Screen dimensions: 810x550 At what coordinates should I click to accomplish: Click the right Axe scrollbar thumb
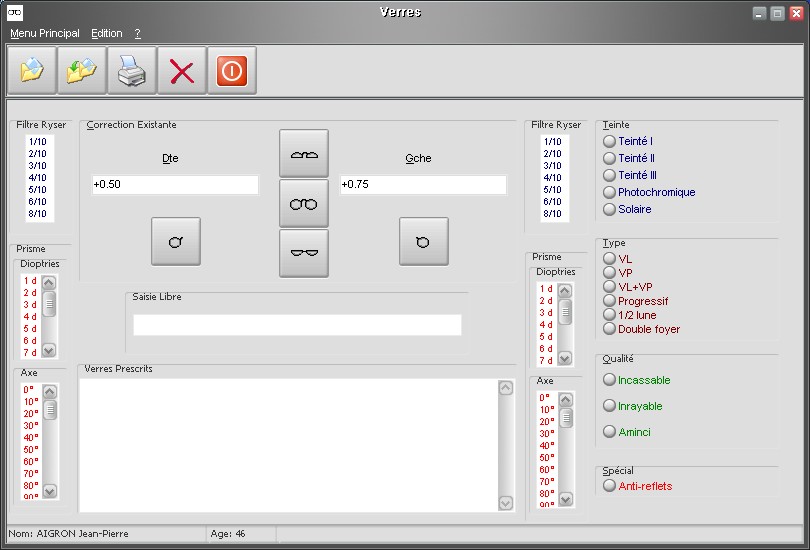566,418
